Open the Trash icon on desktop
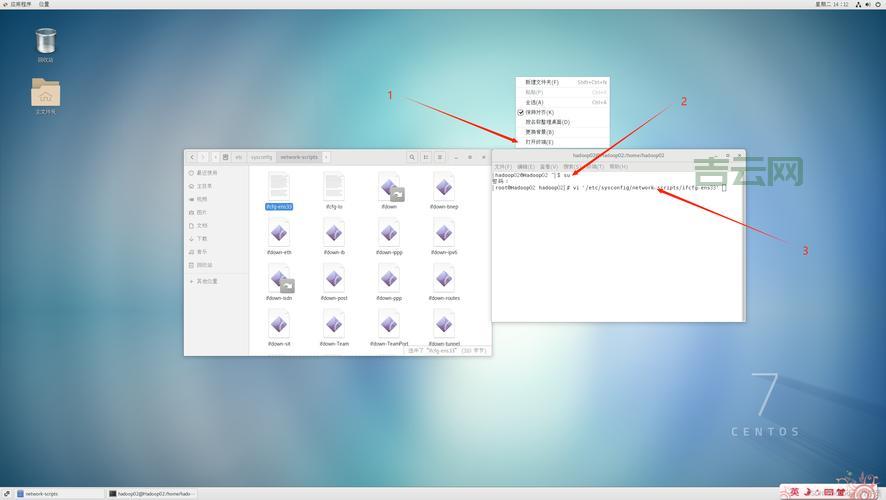 pyautogui.click(x=46, y=42)
